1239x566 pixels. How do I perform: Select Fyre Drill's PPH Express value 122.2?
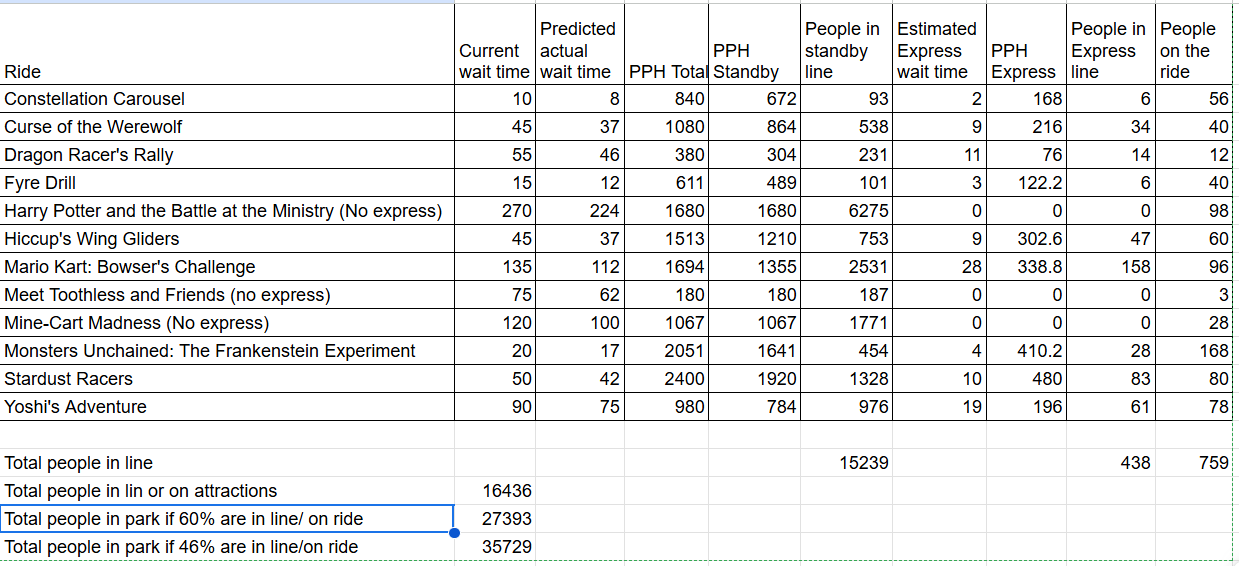1027,183
